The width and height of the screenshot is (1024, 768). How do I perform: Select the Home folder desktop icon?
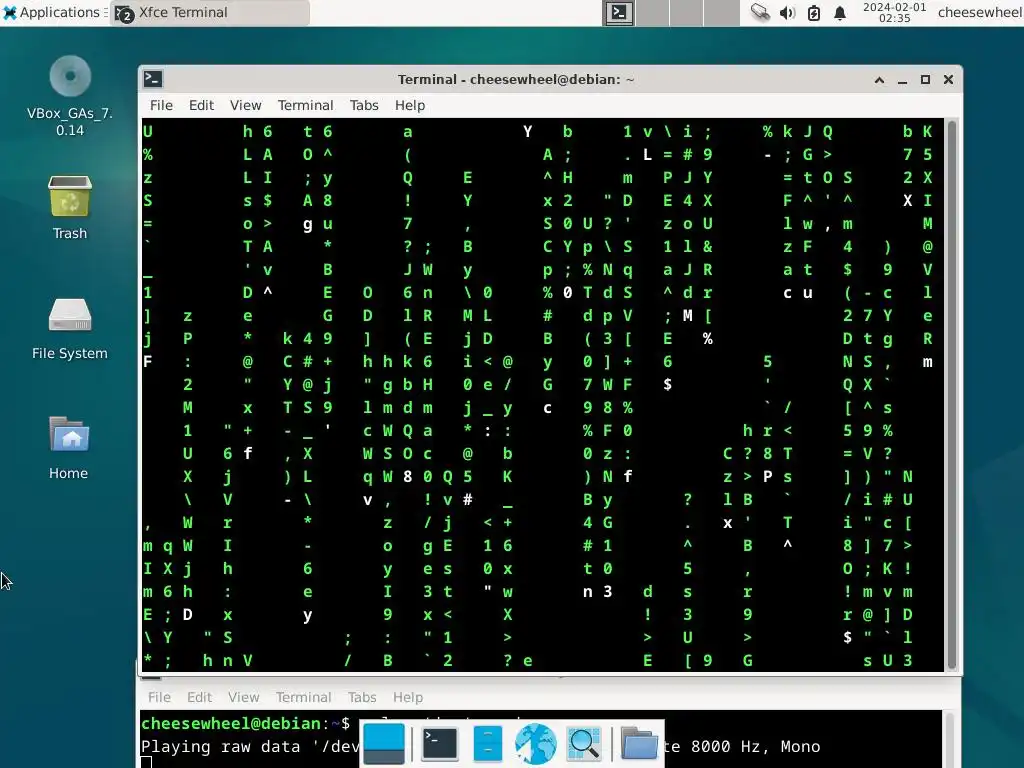(69, 448)
